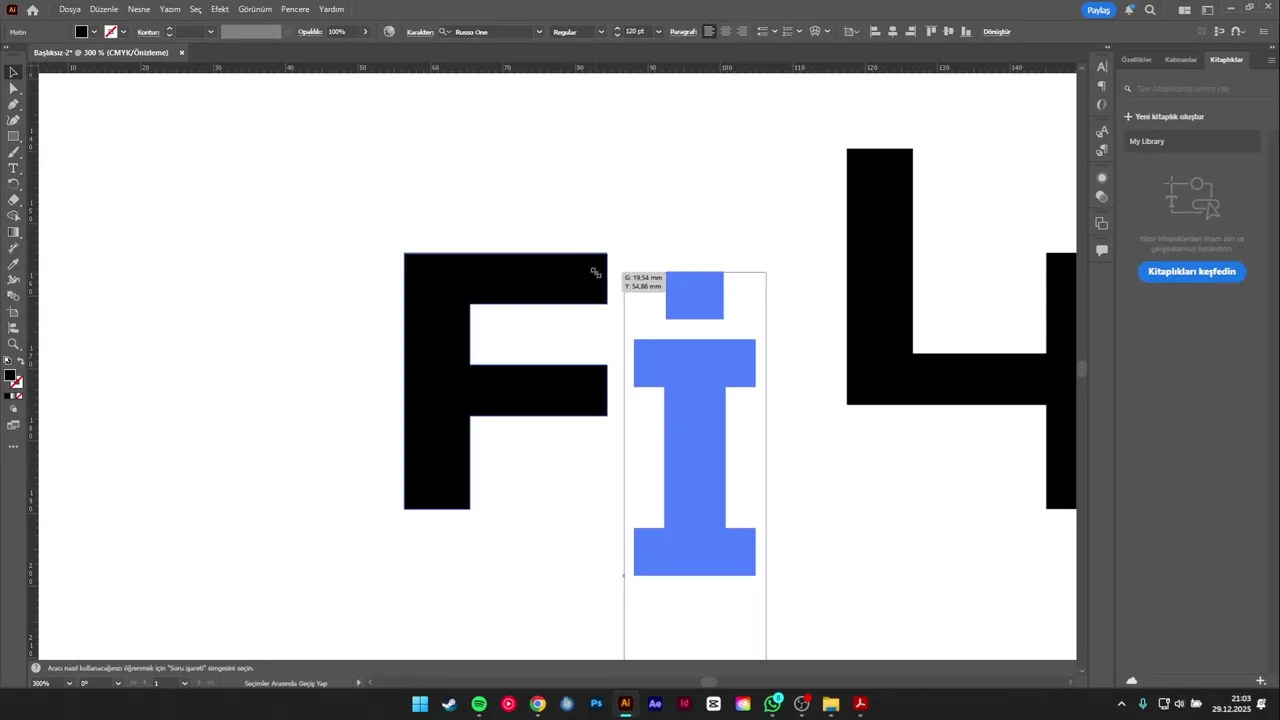Expand the fill color dropdown arrow
Image resolution: width=1280 pixels, height=720 pixels.
pyautogui.click(x=94, y=32)
